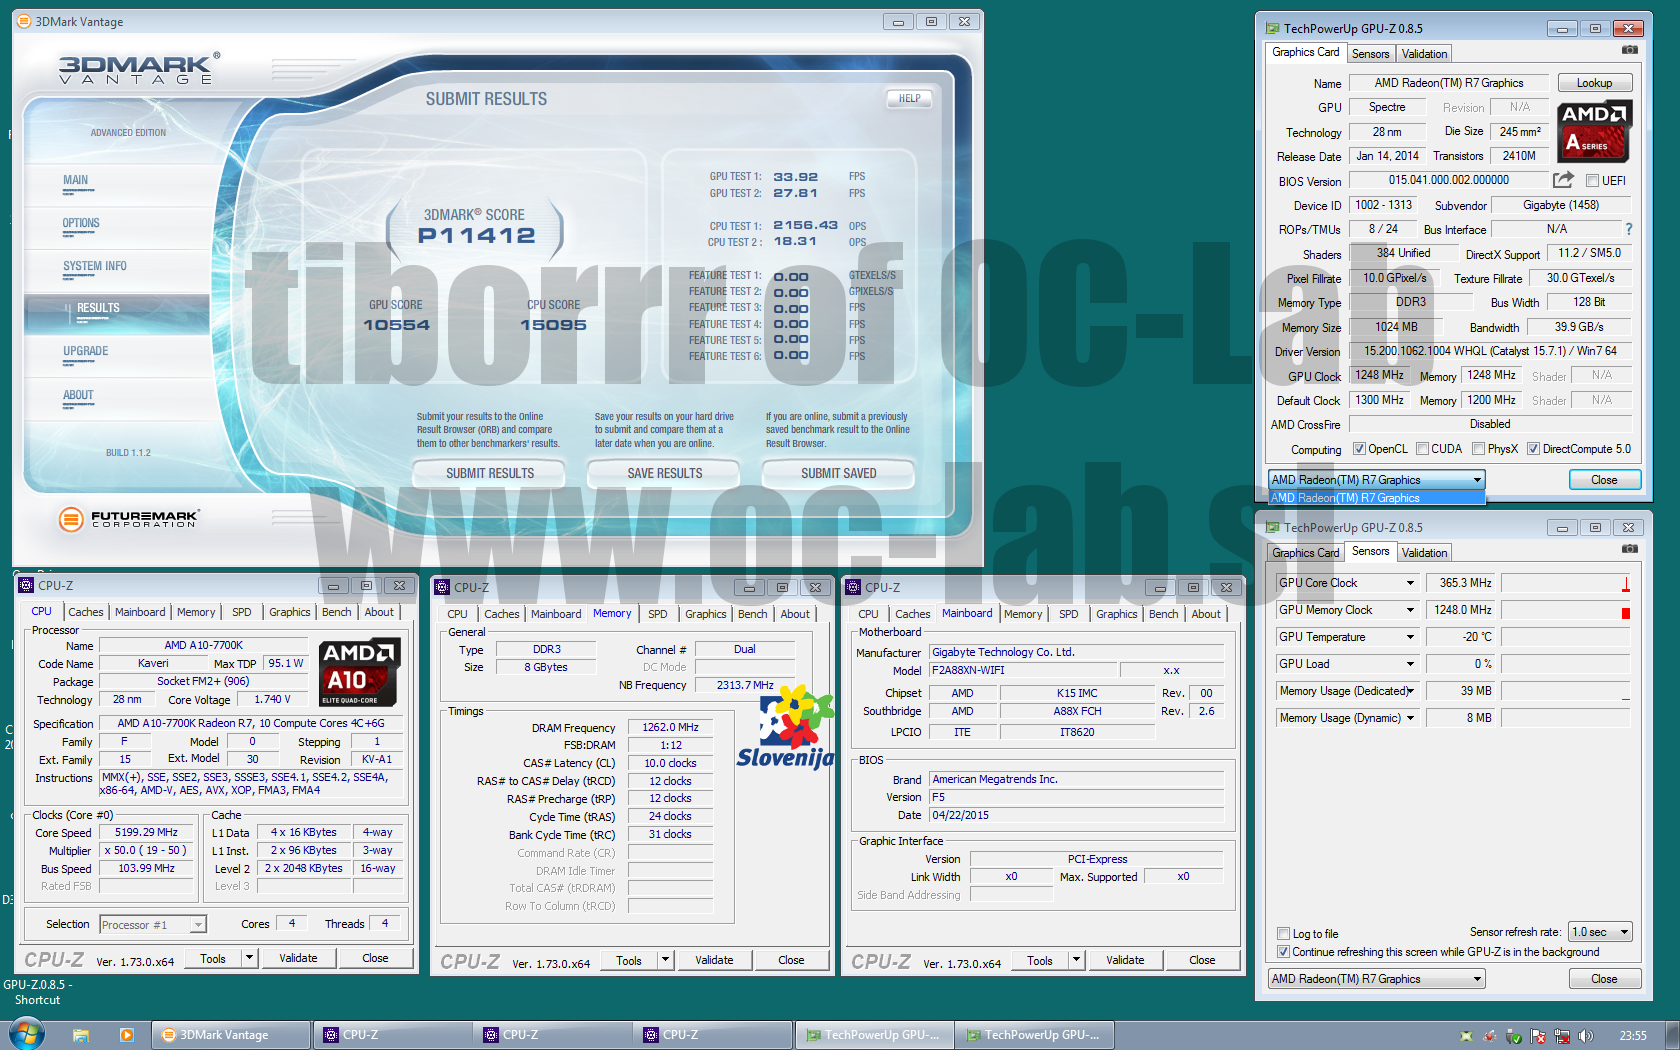Image resolution: width=1680 pixels, height=1050 pixels.
Task: Click the GPU Core Clock sensor graph
Action: click(1566, 583)
